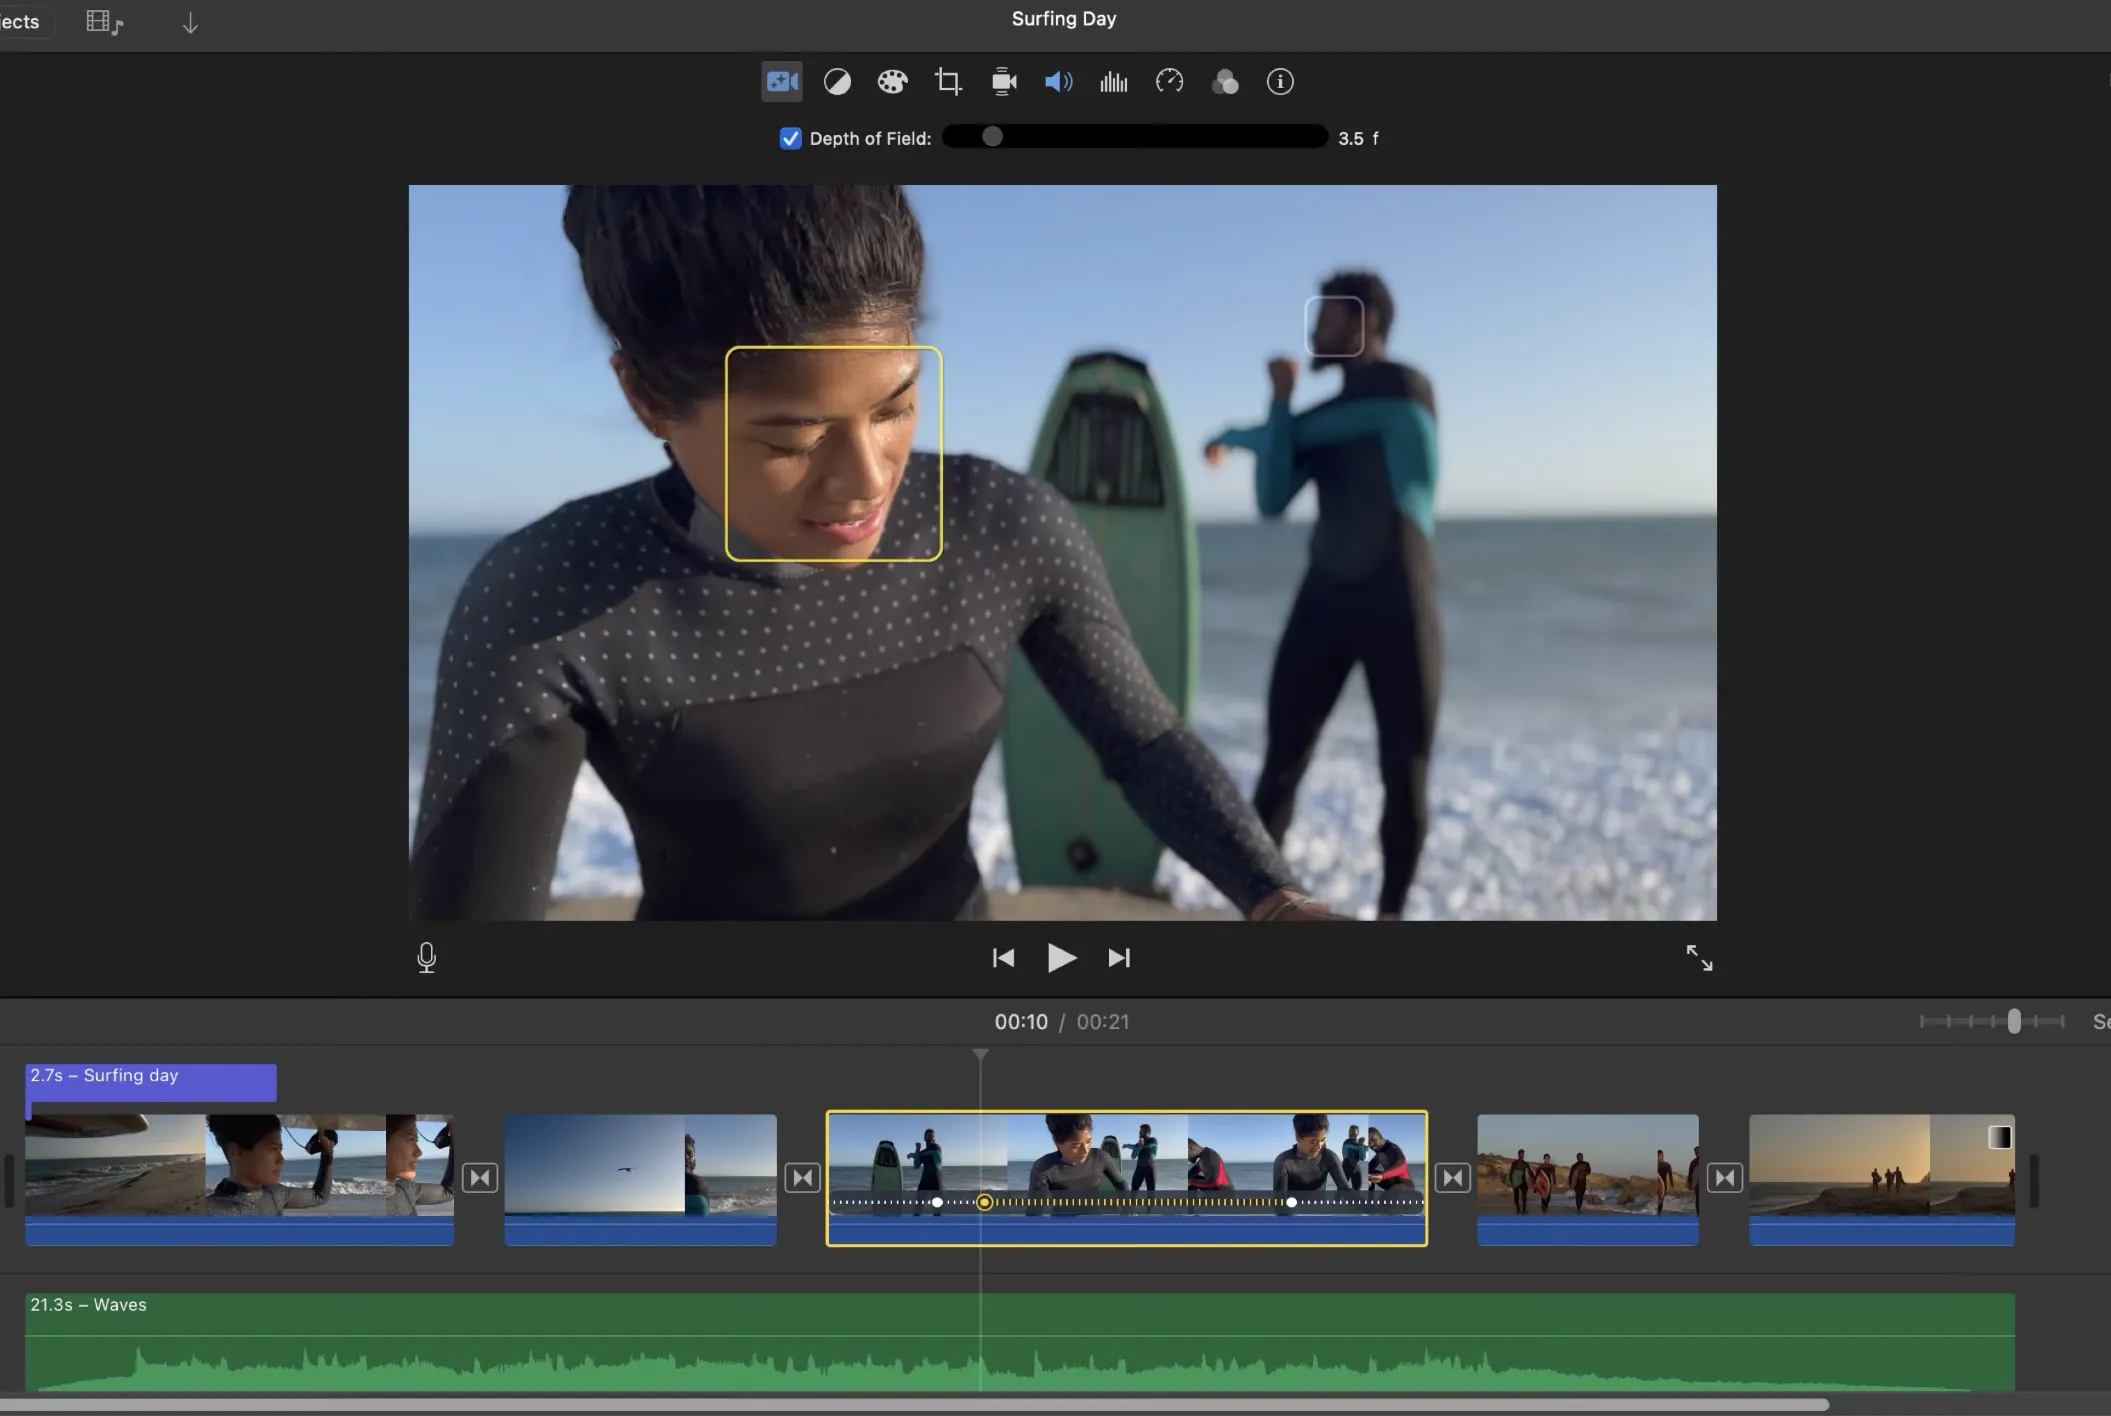Select the Surfing day title clip

click(x=150, y=1081)
